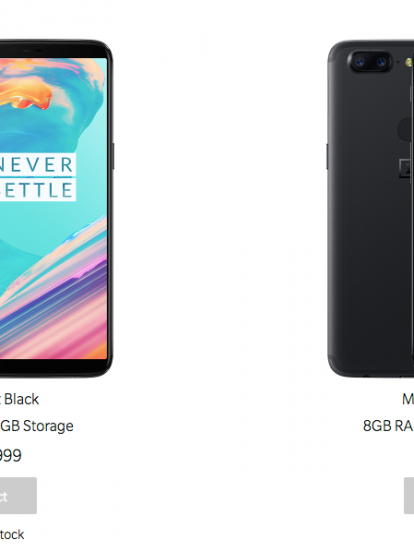Image resolution: width=414 pixels, height=552 pixels.
Task: Click the grey Select button under 999 price
Action: click(18, 495)
